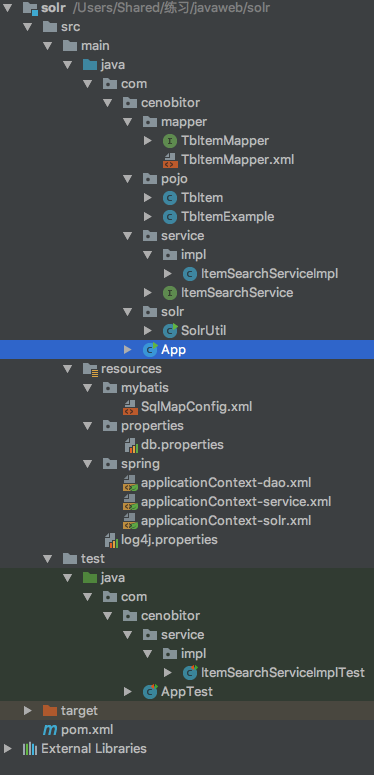Select the pojo package label
The image size is (374, 775).
(174, 179)
